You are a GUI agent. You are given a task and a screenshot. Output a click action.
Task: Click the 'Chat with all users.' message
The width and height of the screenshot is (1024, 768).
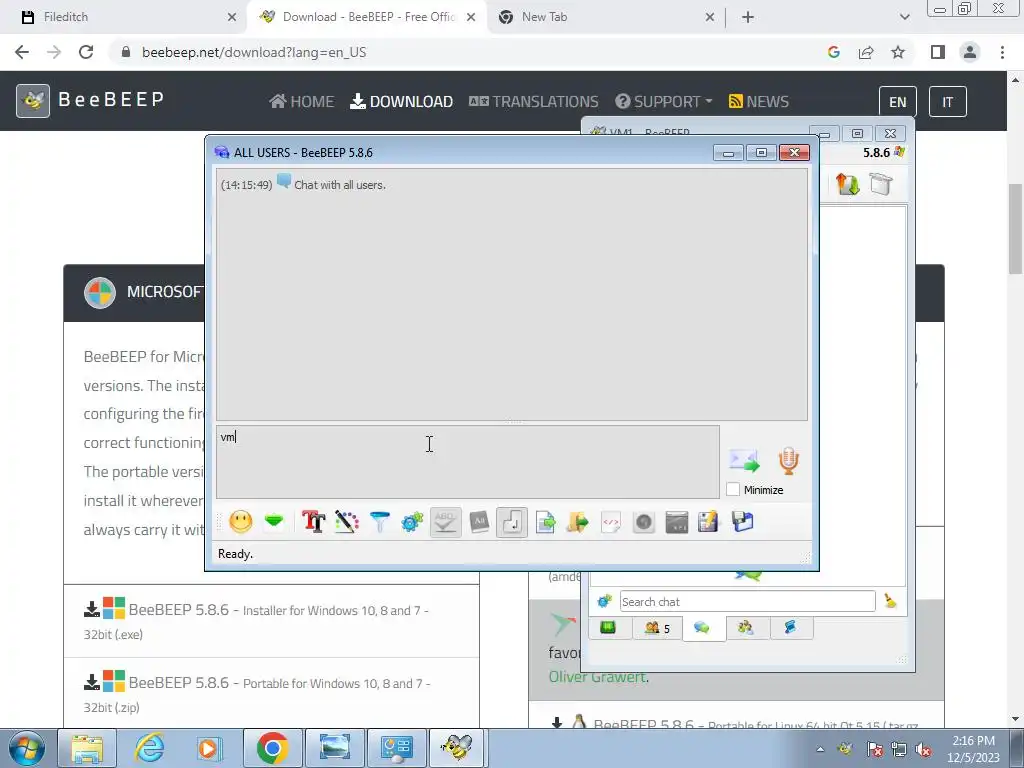coord(340,185)
